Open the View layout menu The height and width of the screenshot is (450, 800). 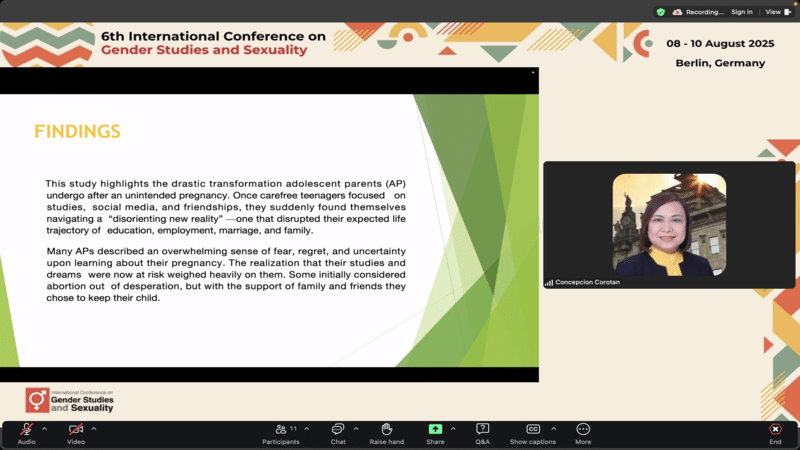776,12
